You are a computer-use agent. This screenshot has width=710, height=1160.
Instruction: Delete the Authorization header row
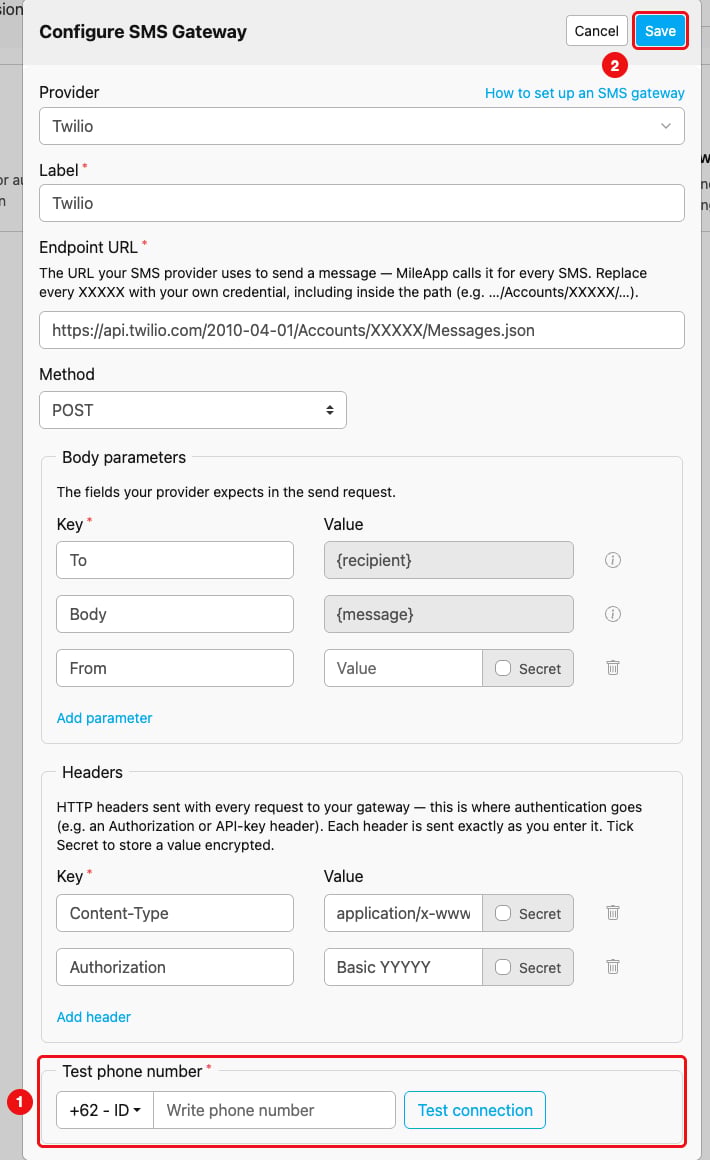[x=612, y=966]
